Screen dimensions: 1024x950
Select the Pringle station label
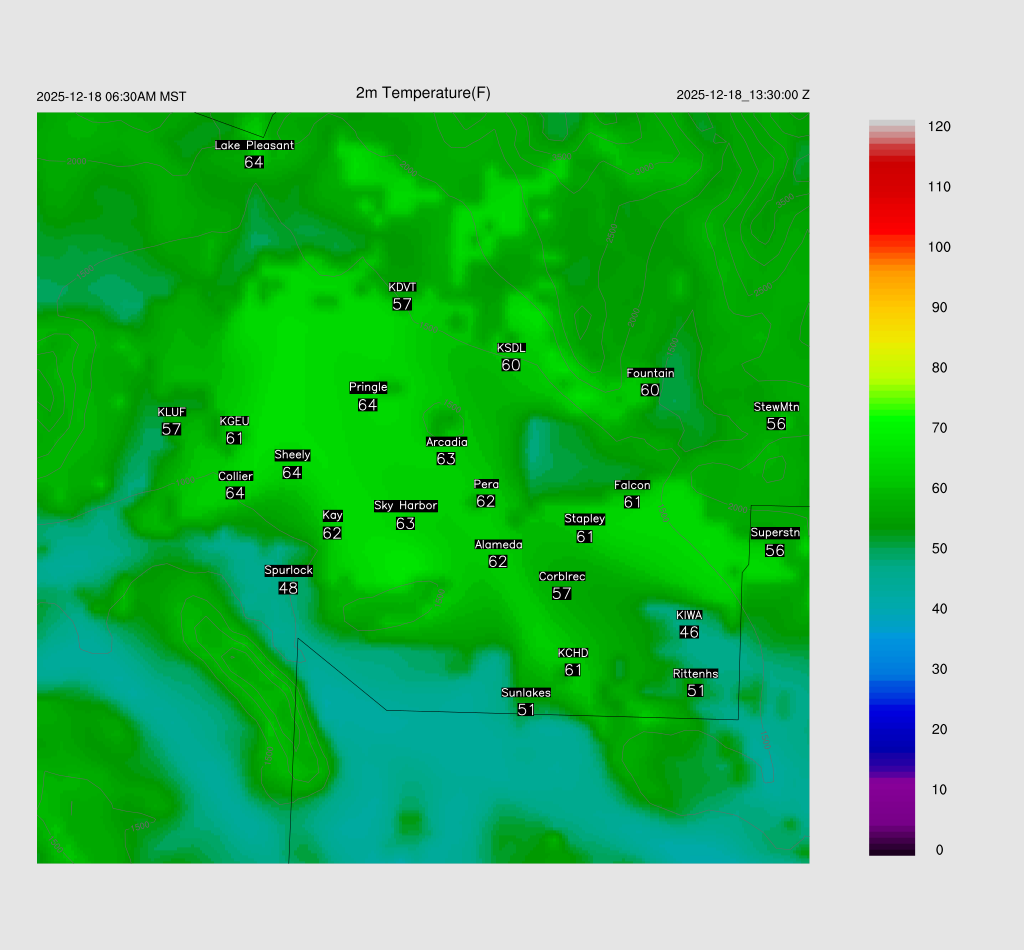coord(368,388)
